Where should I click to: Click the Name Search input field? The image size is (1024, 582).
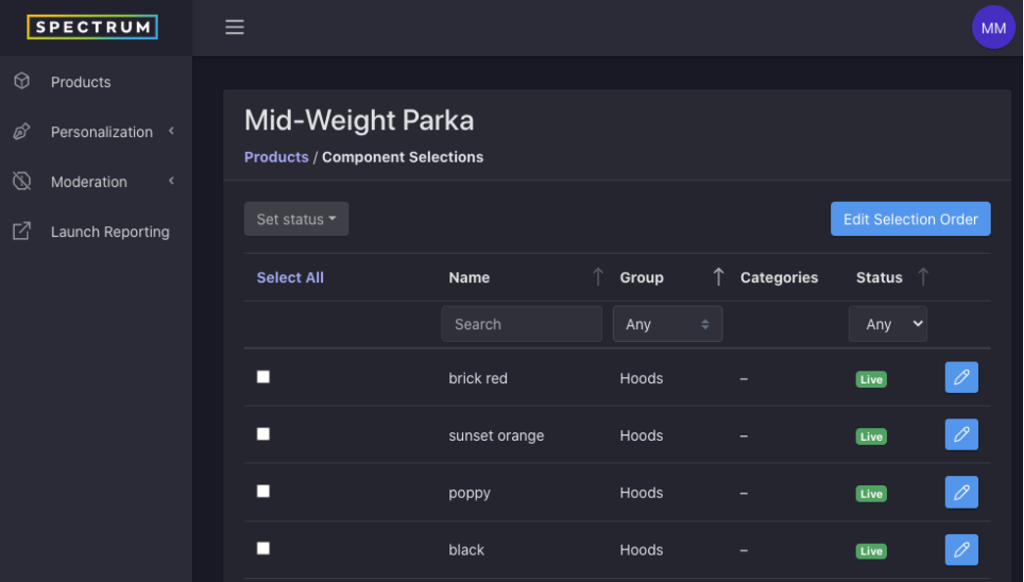[522, 324]
